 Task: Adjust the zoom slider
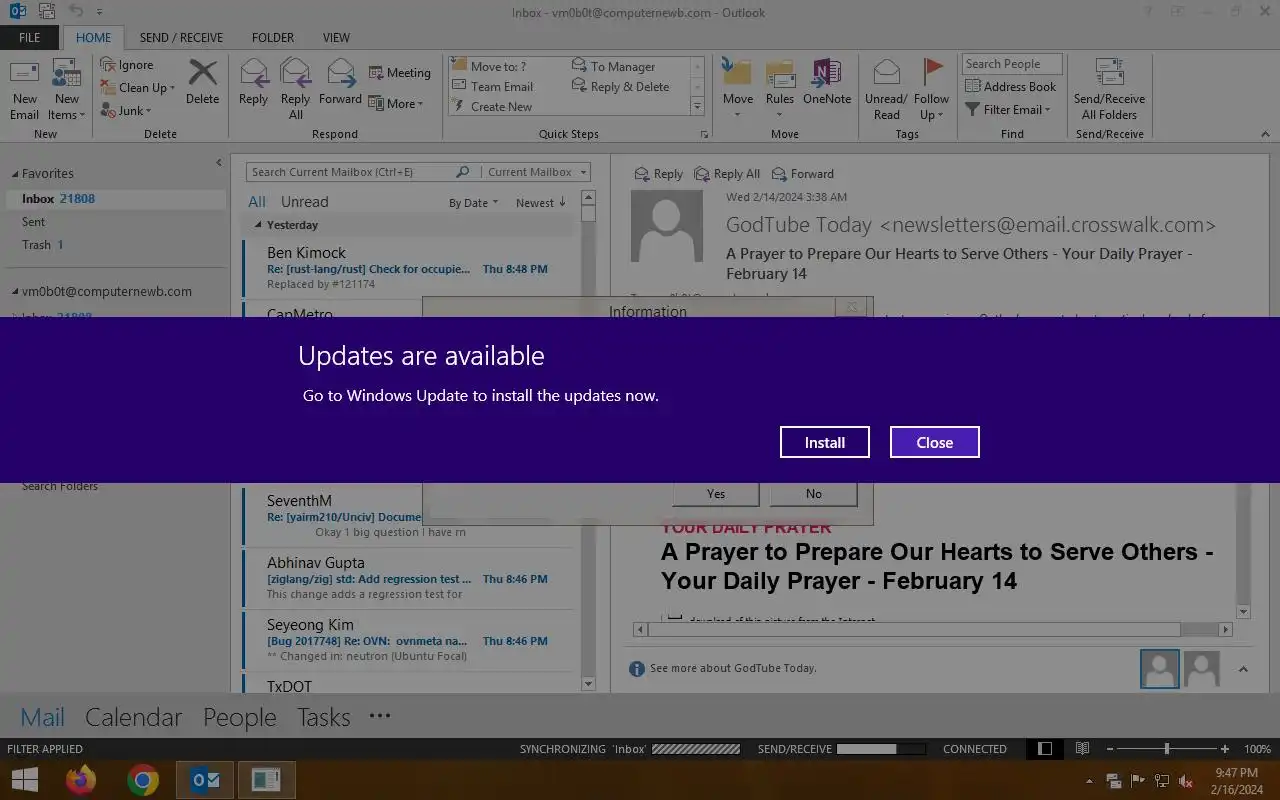(1166, 749)
